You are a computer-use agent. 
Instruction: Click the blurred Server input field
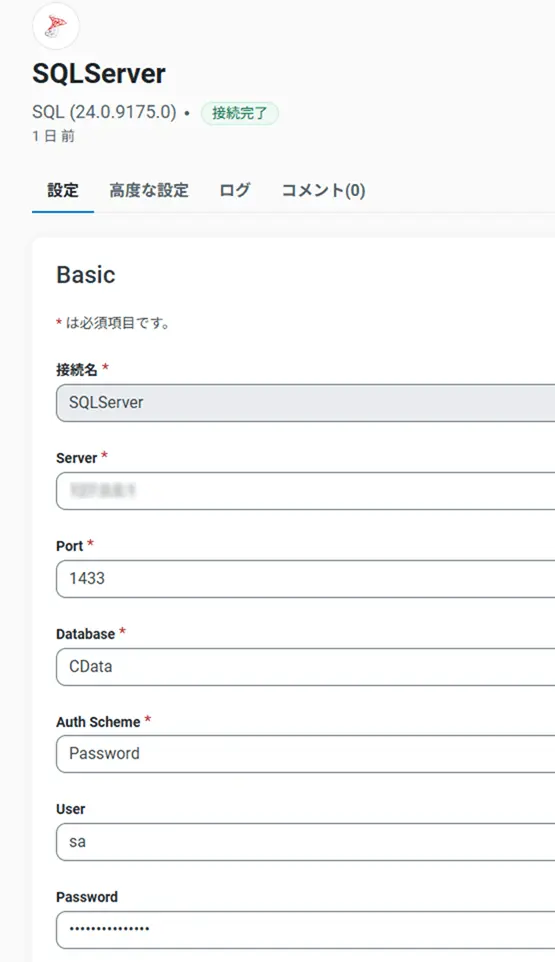[x=305, y=491]
